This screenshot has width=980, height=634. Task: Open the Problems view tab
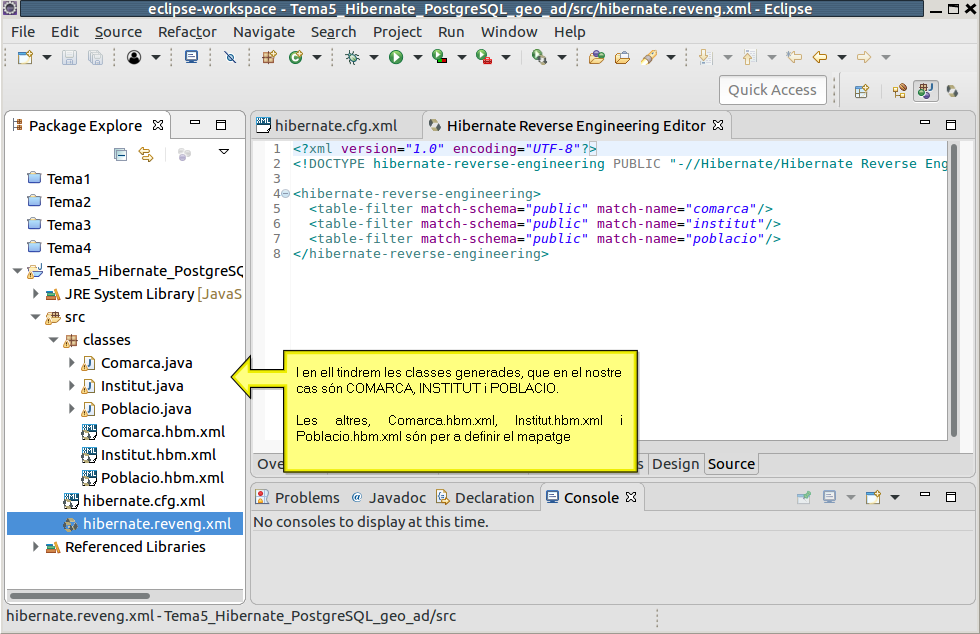(298, 497)
